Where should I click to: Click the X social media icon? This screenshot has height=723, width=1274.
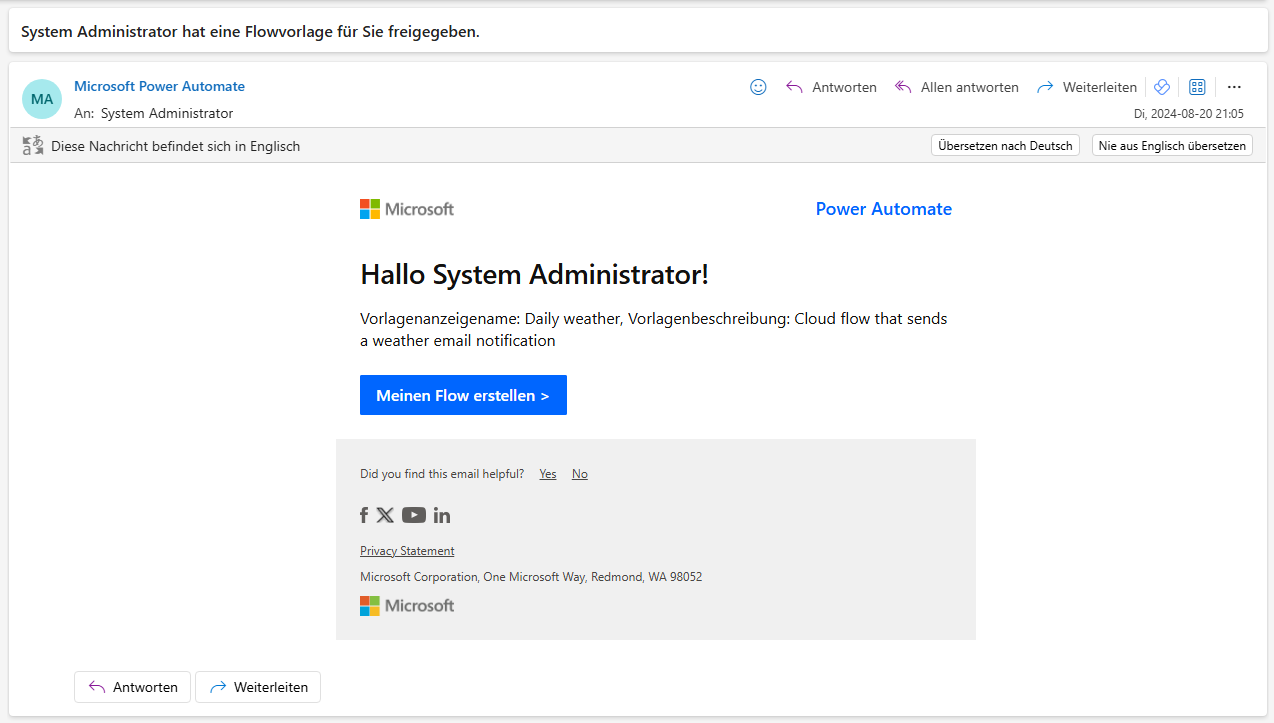coord(385,515)
